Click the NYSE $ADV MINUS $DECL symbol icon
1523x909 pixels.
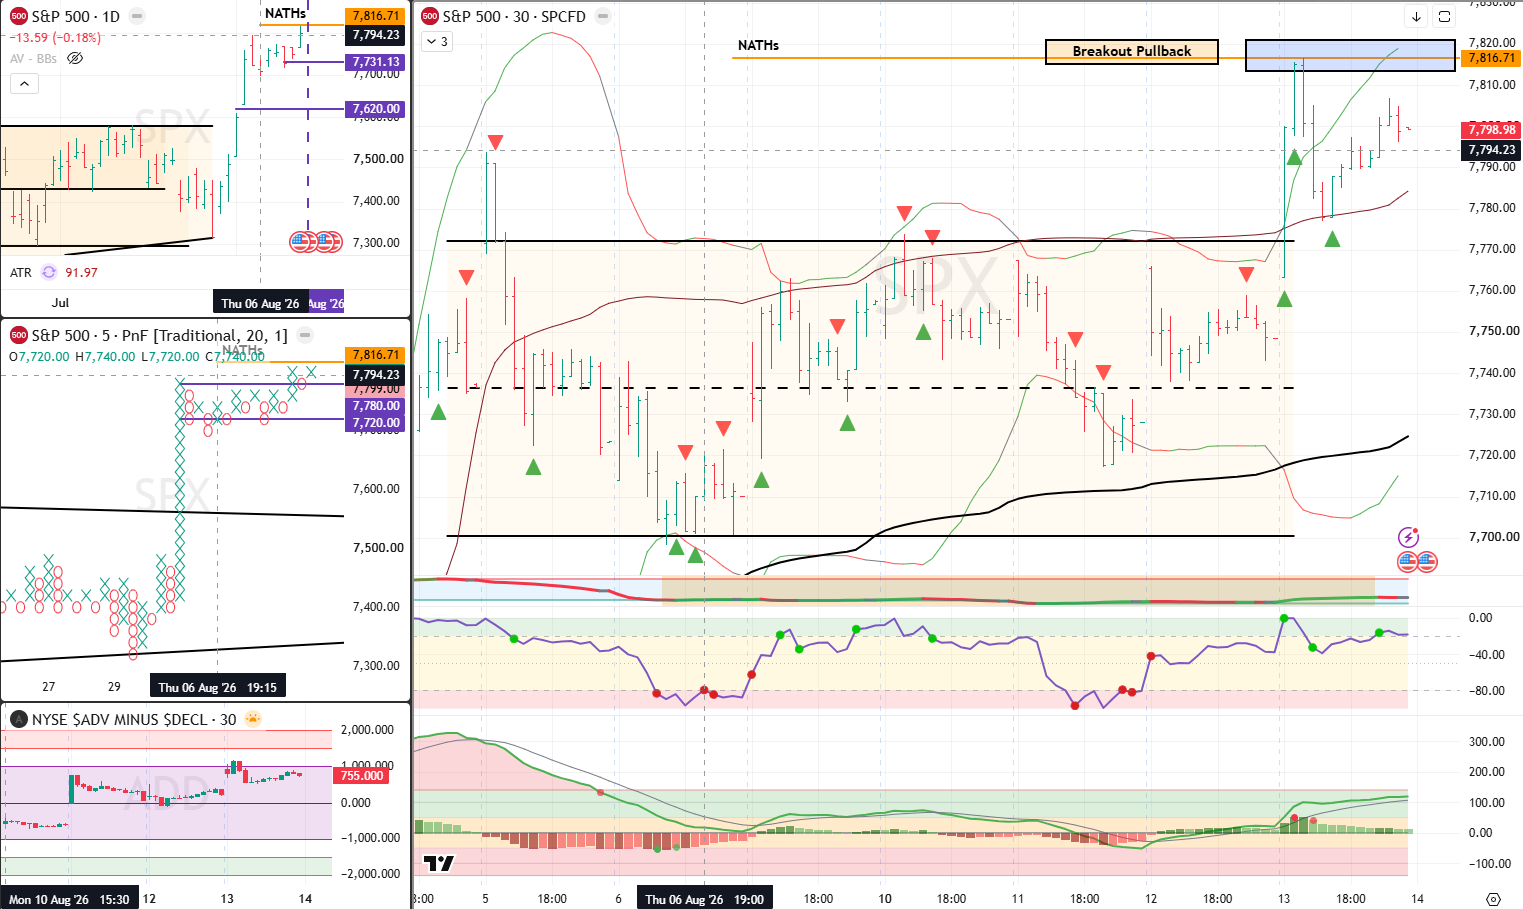click(x=18, y=719)
